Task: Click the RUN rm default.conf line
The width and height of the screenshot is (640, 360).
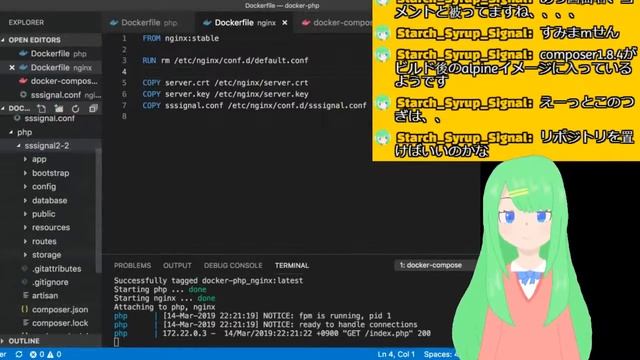Action: tap(225, 60)
